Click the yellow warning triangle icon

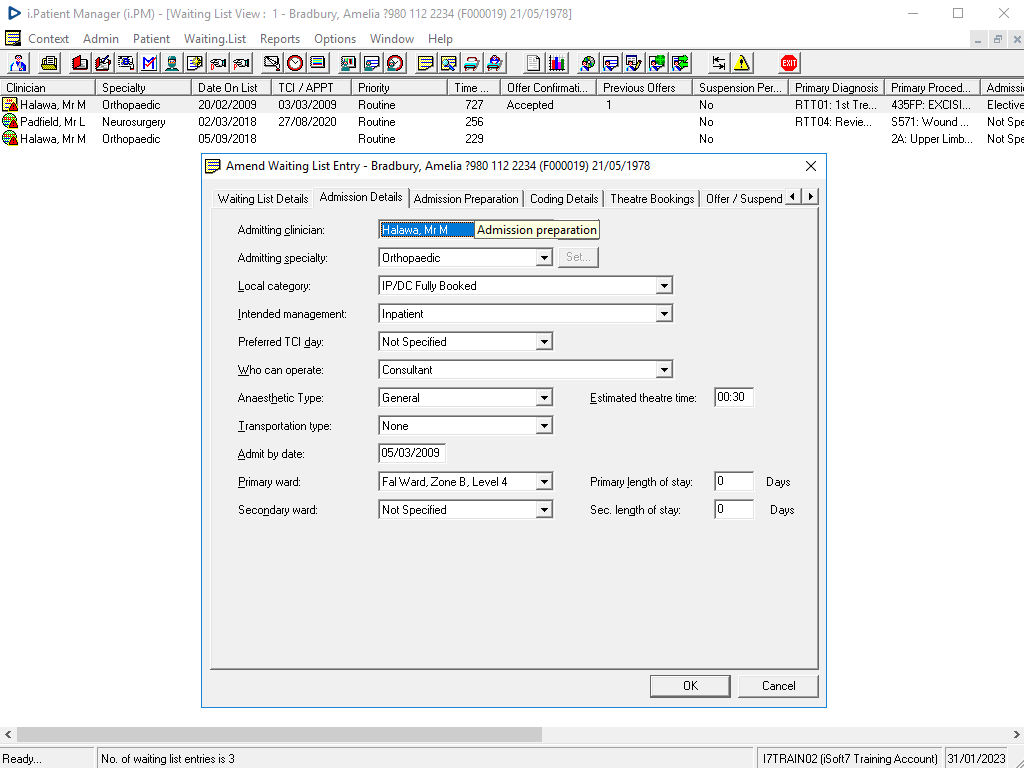(742, 63)
